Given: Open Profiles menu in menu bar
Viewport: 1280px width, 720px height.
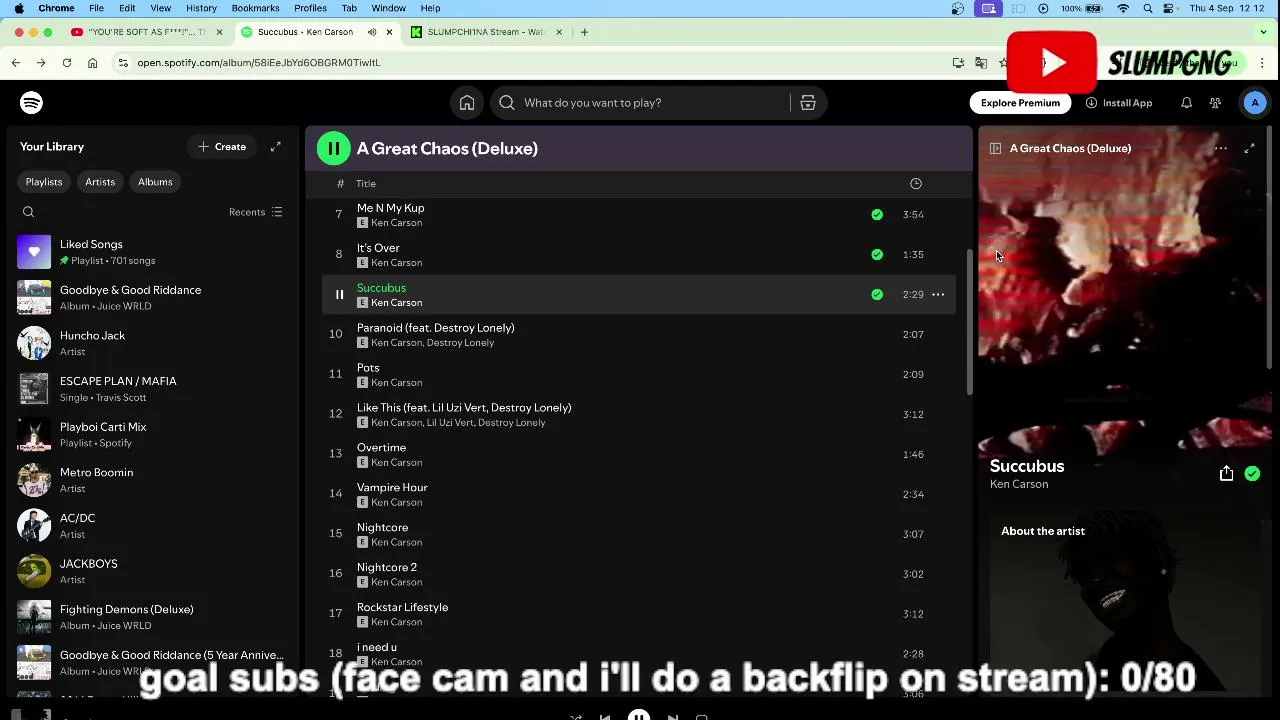Looking at the screenshot, I should (x=310, y=8).
